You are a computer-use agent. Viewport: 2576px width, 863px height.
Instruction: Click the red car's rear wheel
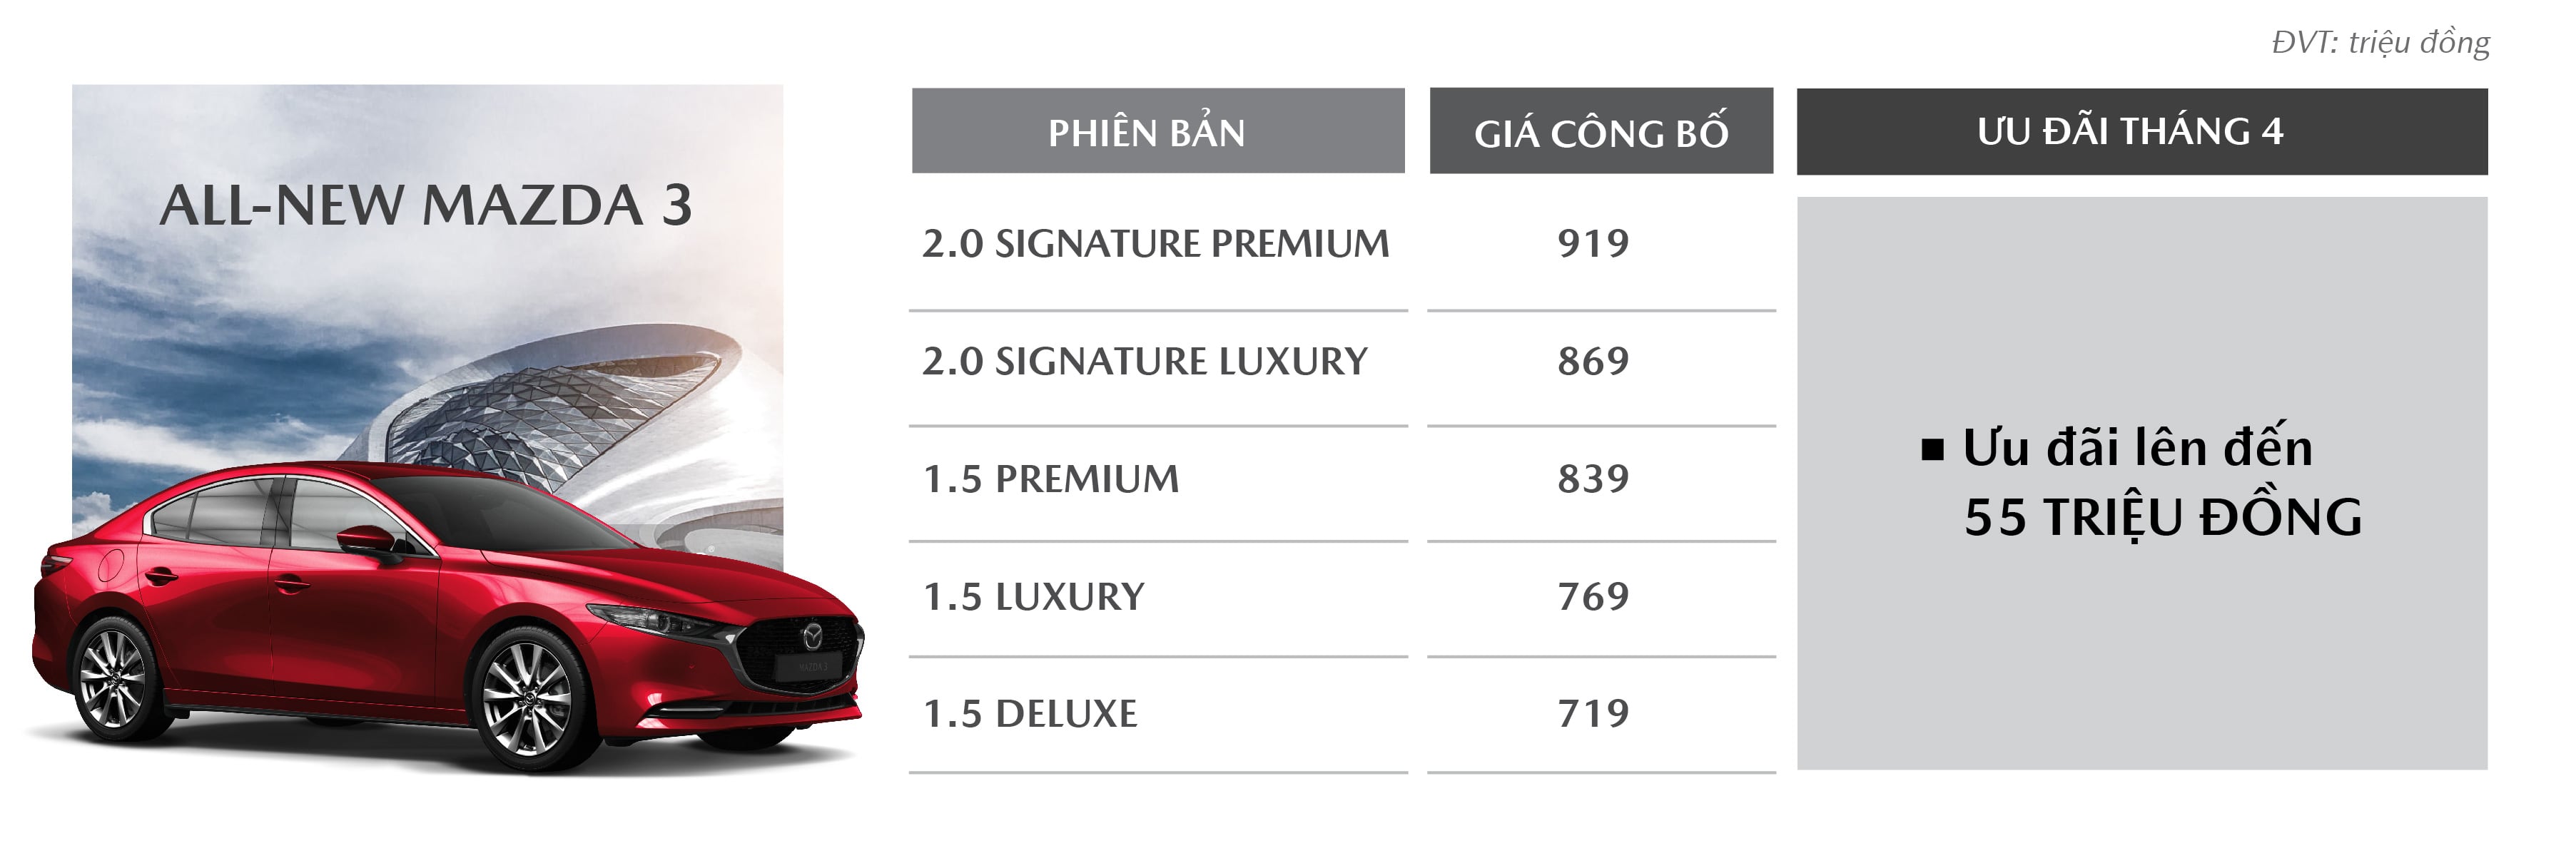113,678
